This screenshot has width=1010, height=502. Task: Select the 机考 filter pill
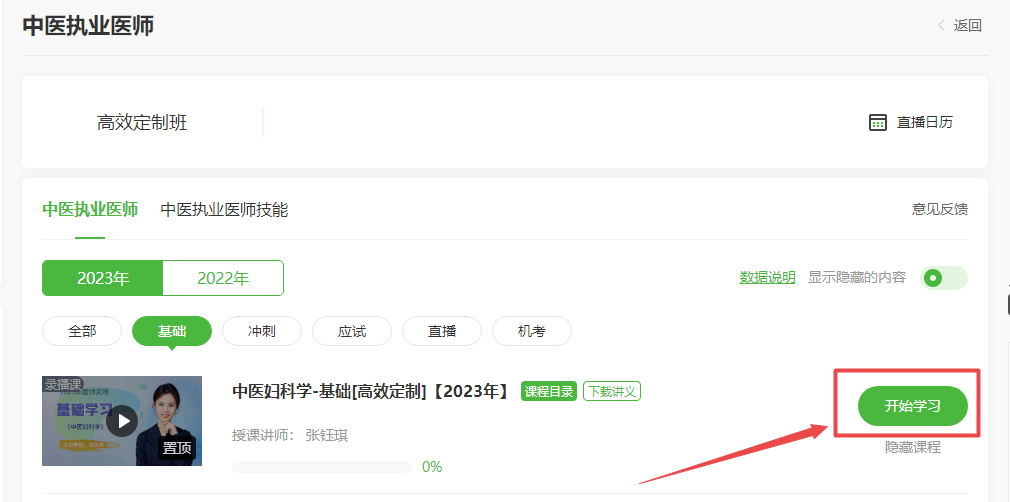pyautogui.click(x=532, y=331)
